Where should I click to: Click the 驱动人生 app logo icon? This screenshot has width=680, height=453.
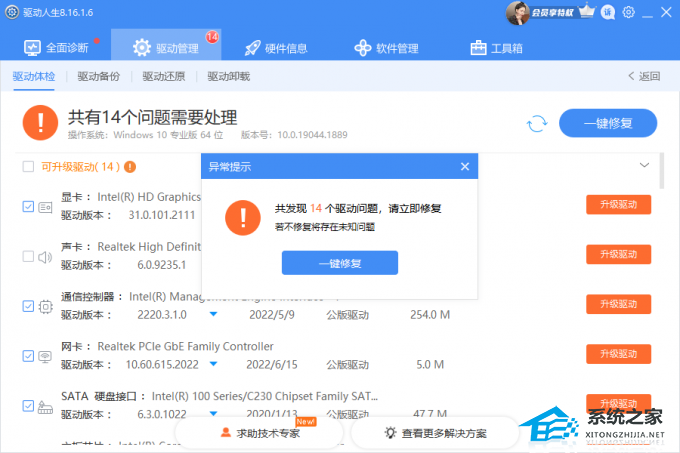point(12,12)
